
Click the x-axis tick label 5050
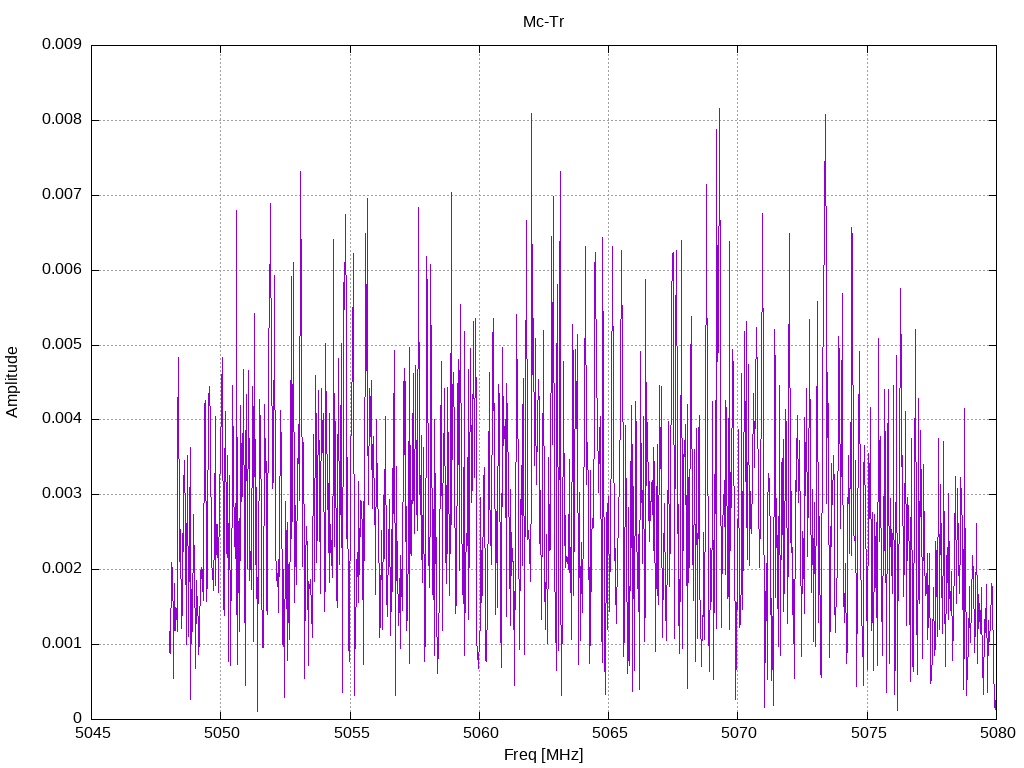pos(221,733)
